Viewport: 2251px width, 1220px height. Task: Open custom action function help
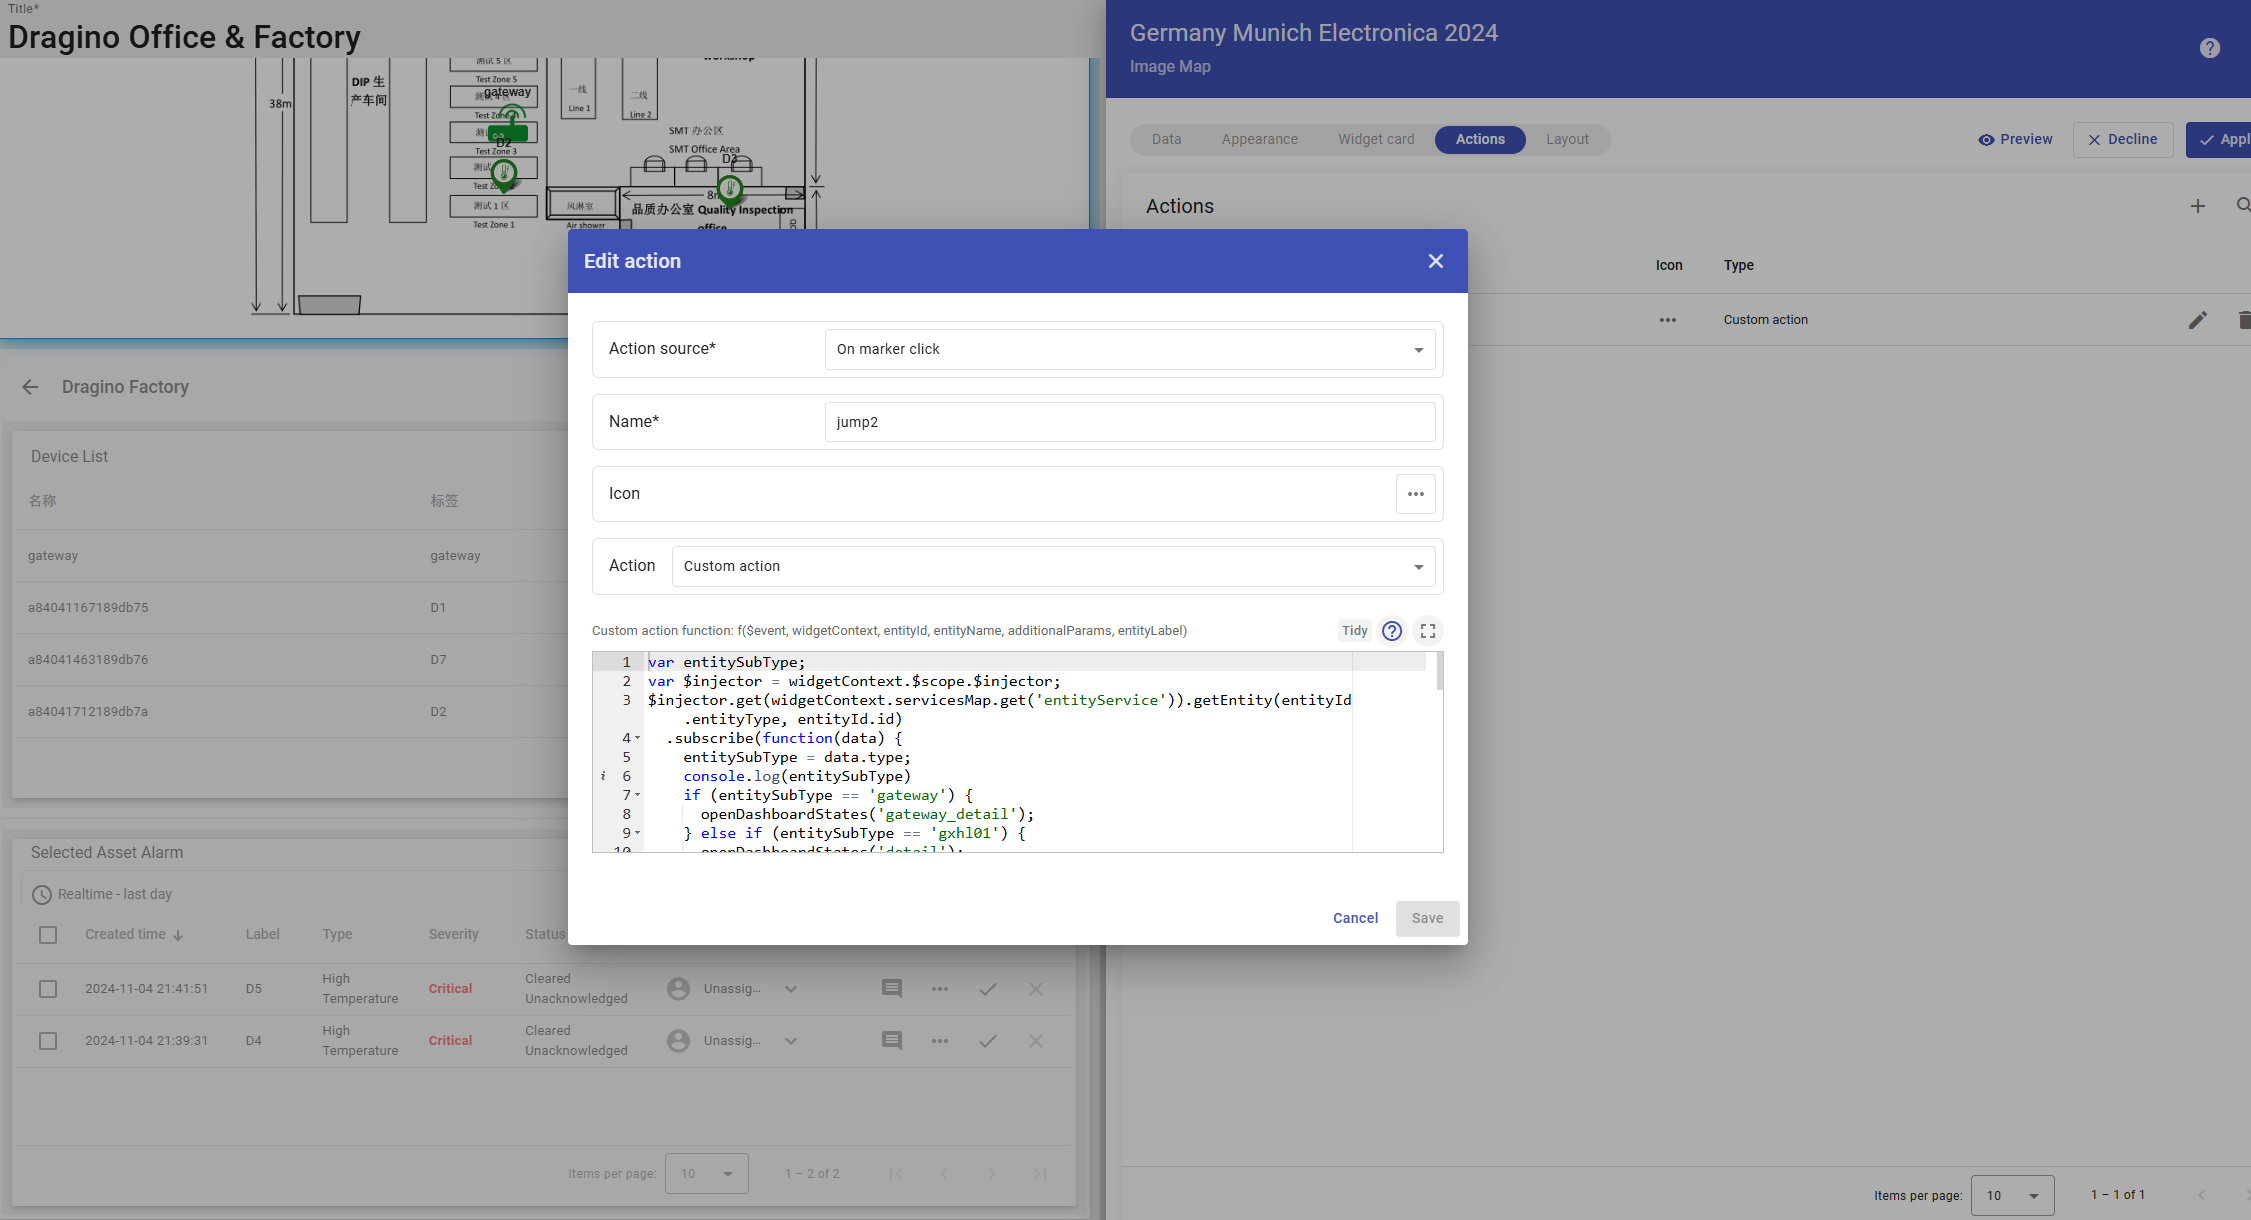tap(1391, 631)
